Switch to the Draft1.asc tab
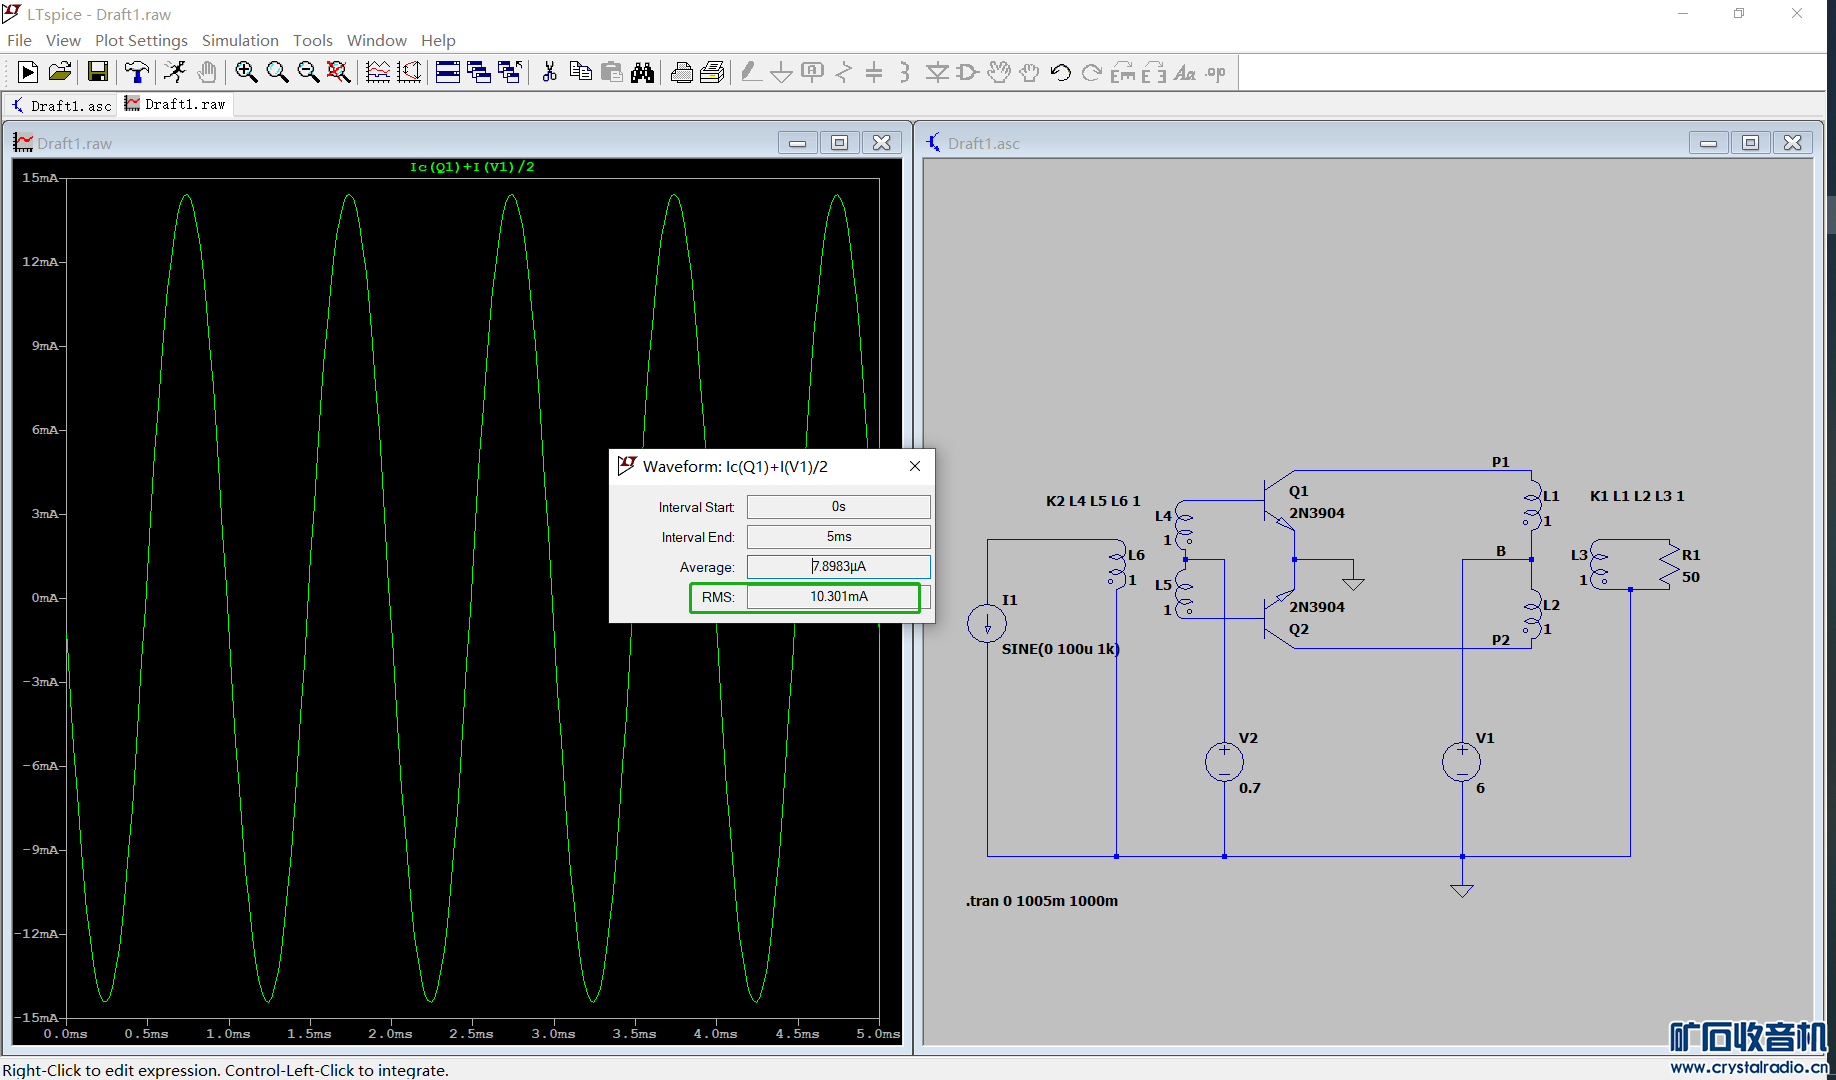 (60, 105)
